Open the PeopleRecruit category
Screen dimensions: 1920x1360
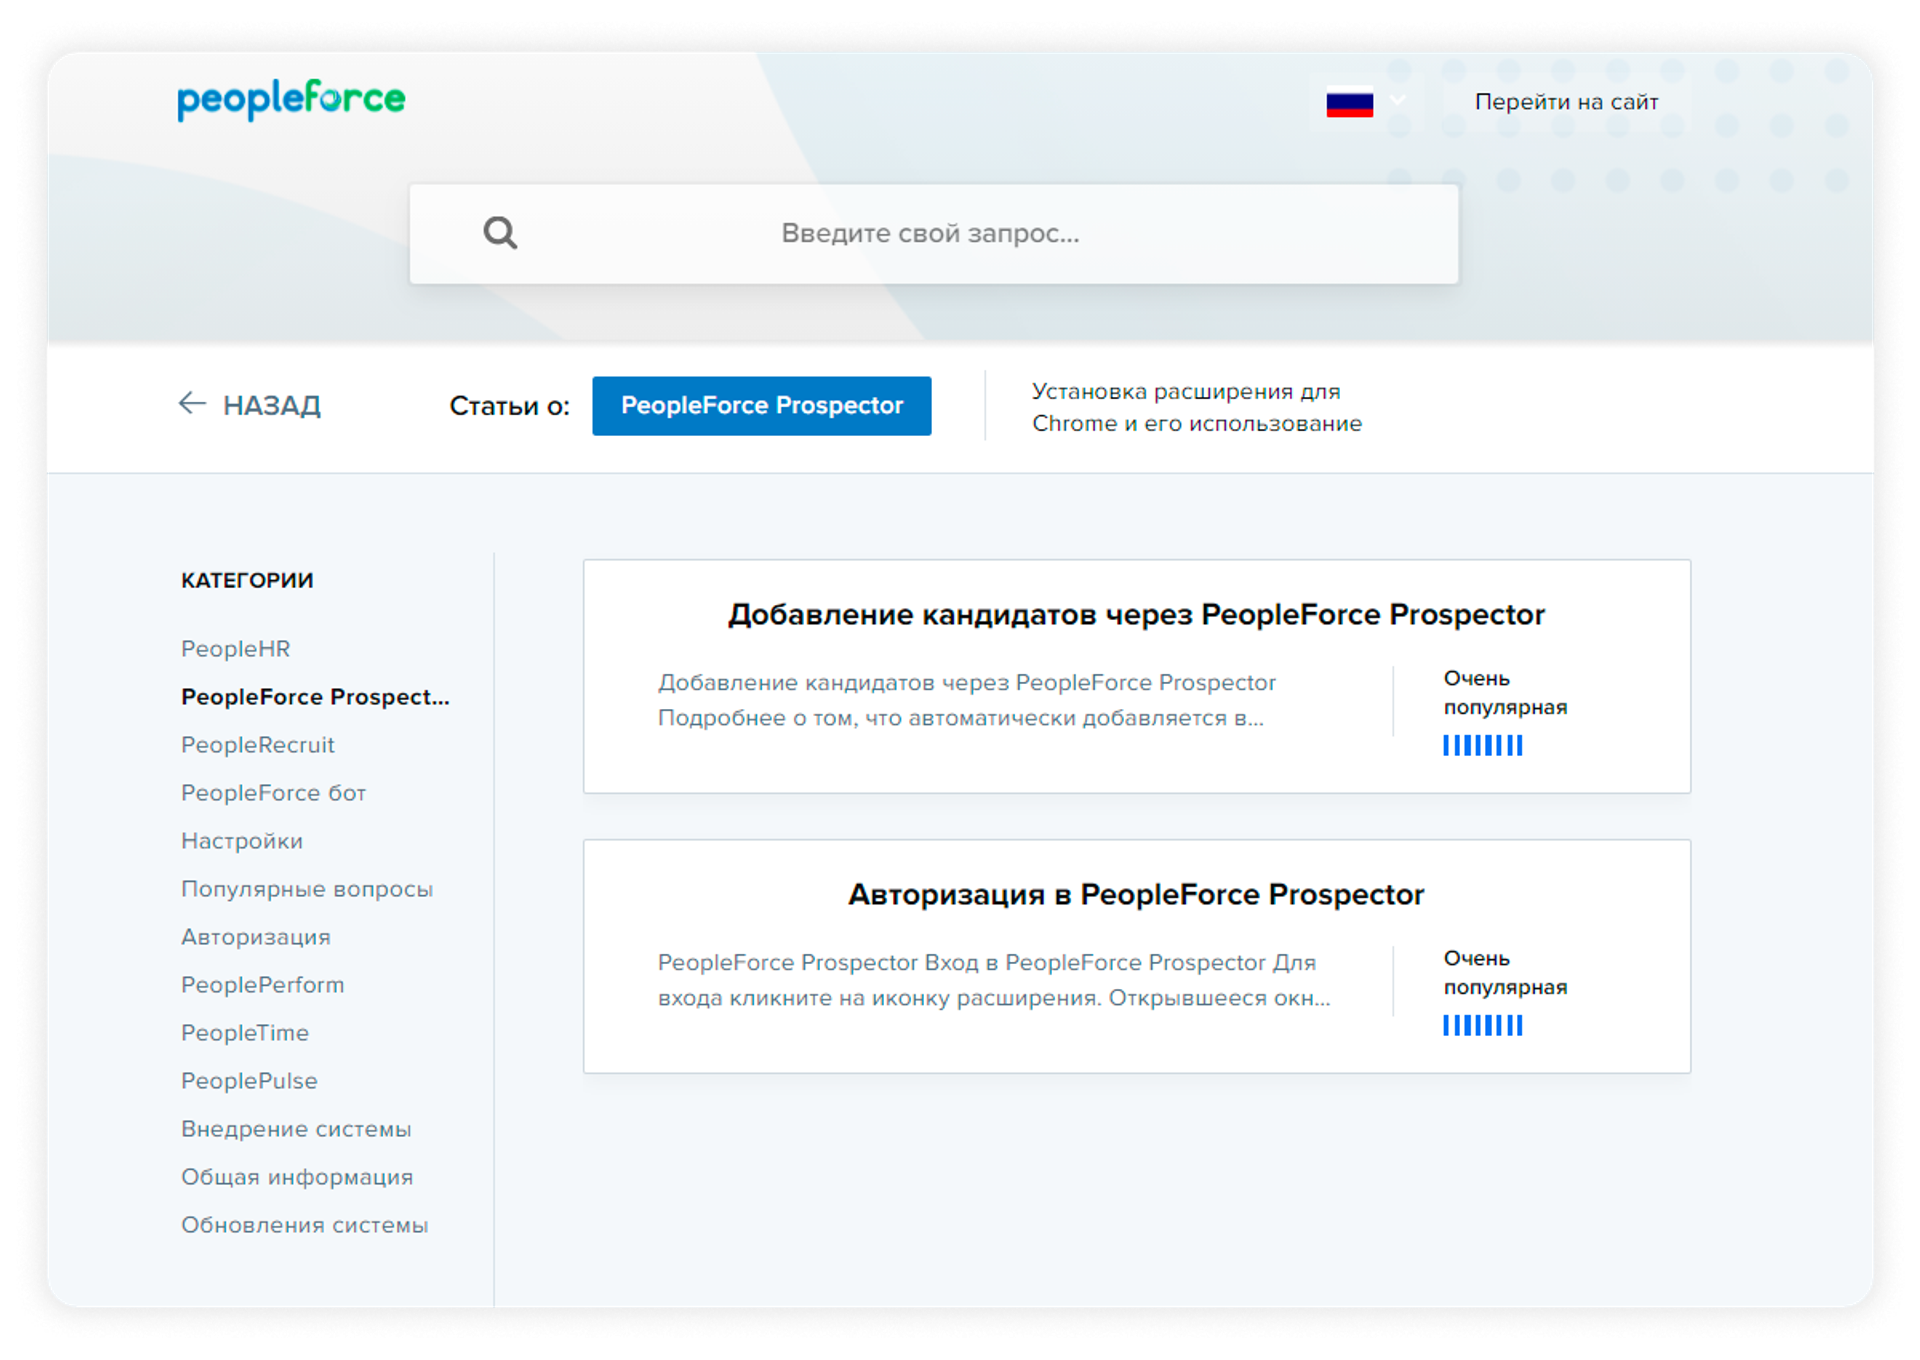[258, 745]
